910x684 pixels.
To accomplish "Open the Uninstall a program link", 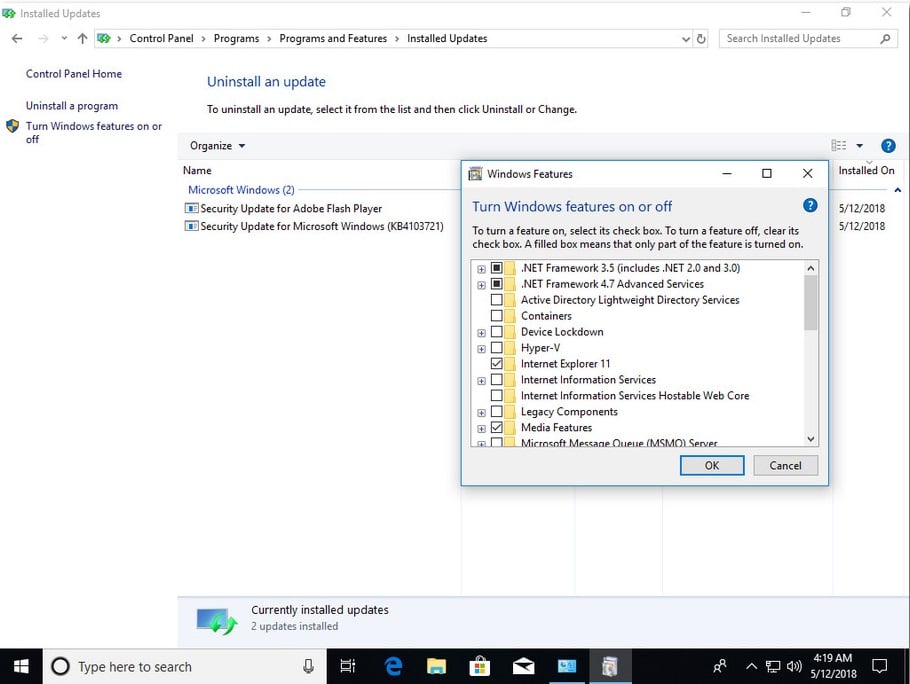I will 72,106.
